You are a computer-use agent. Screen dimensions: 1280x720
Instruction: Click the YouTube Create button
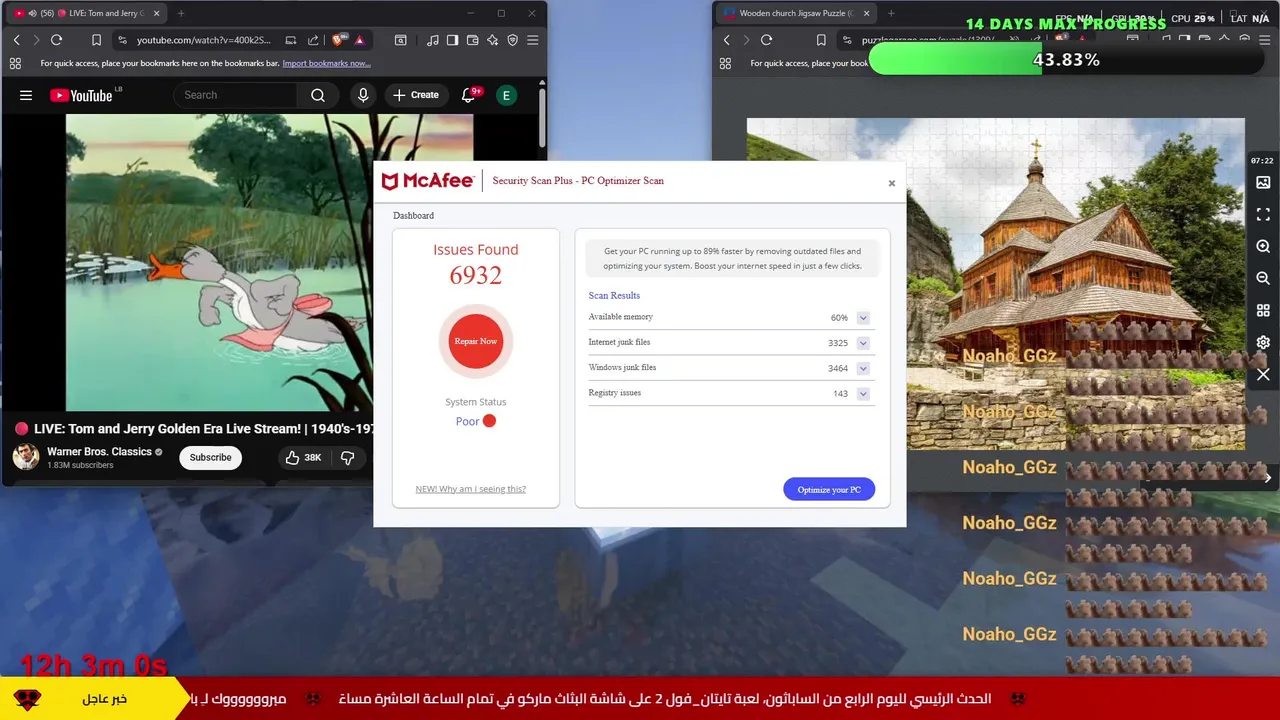(x=416, y=95)
